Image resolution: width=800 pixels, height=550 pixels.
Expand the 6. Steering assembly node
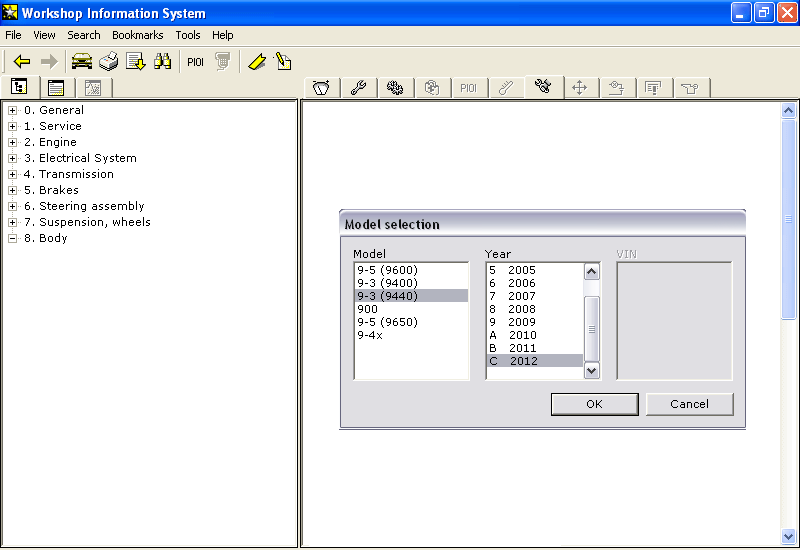pyautogui.click(x=12, y=207)
